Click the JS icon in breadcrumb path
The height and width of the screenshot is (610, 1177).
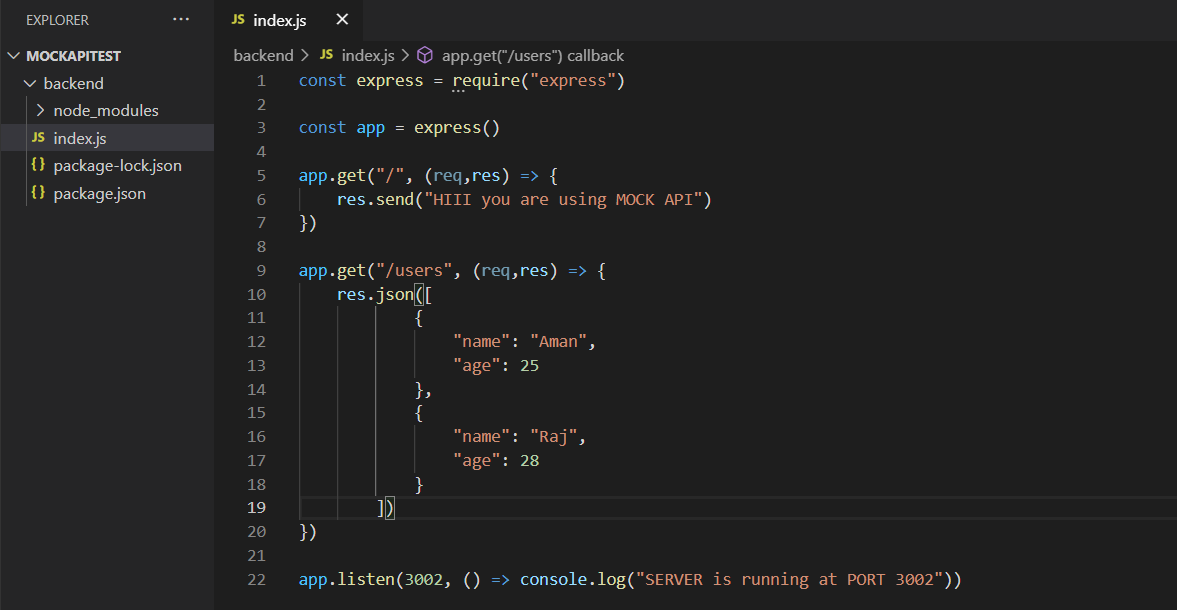[326, 56]
